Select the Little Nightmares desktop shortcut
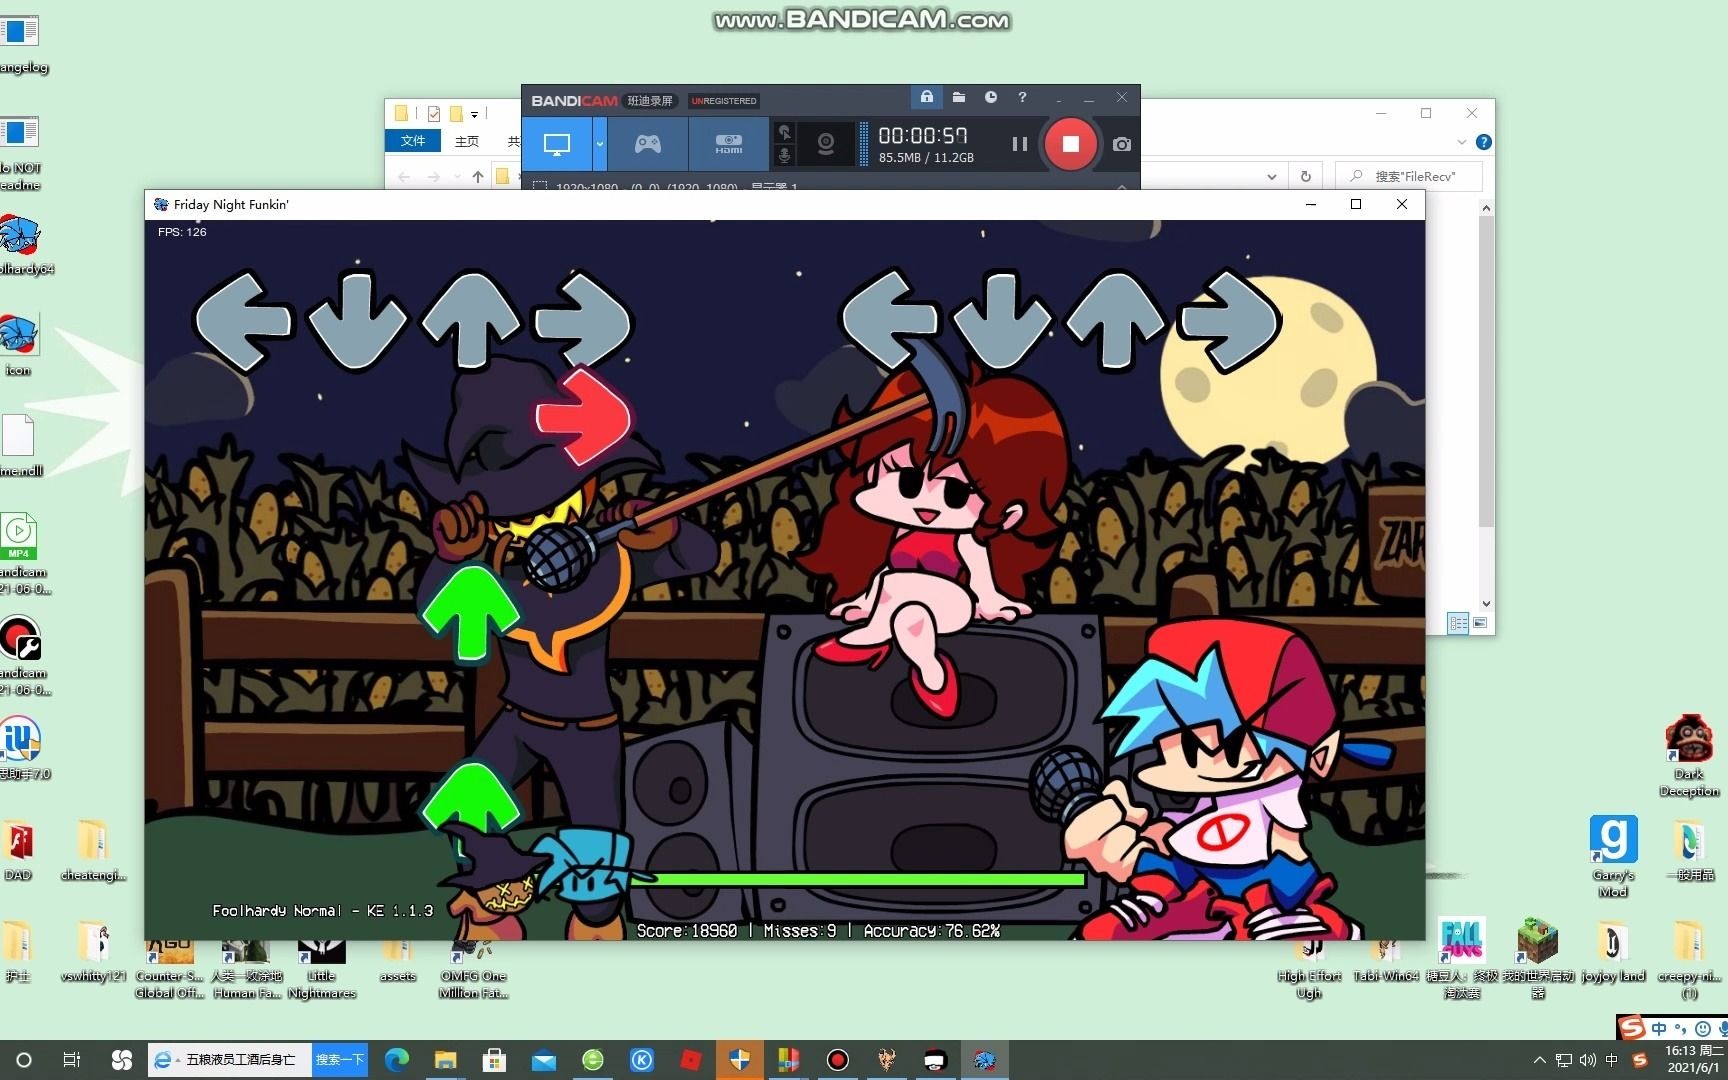The width and height of the screenshot is (1728, 1080). coord(321,968)
